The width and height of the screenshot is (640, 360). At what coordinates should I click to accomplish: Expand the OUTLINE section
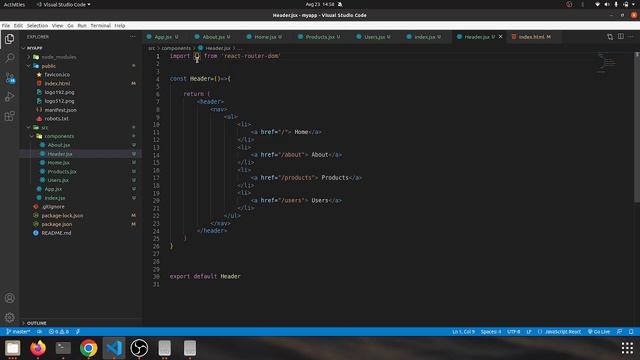click(x=36, y=323)
